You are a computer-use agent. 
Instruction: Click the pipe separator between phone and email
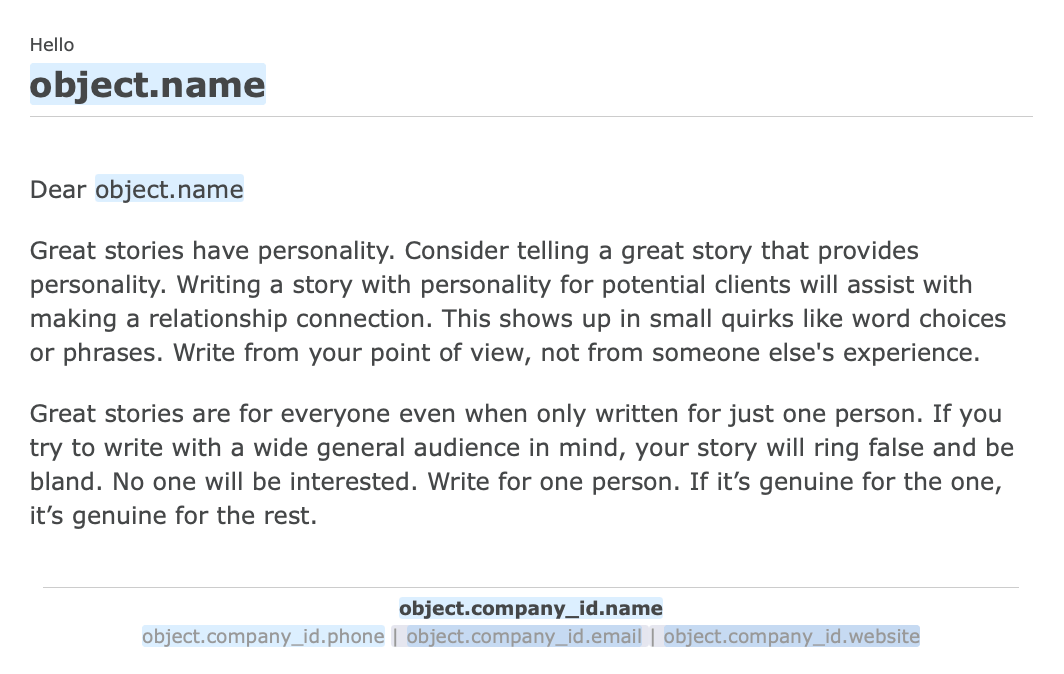[x=395, y=636]
